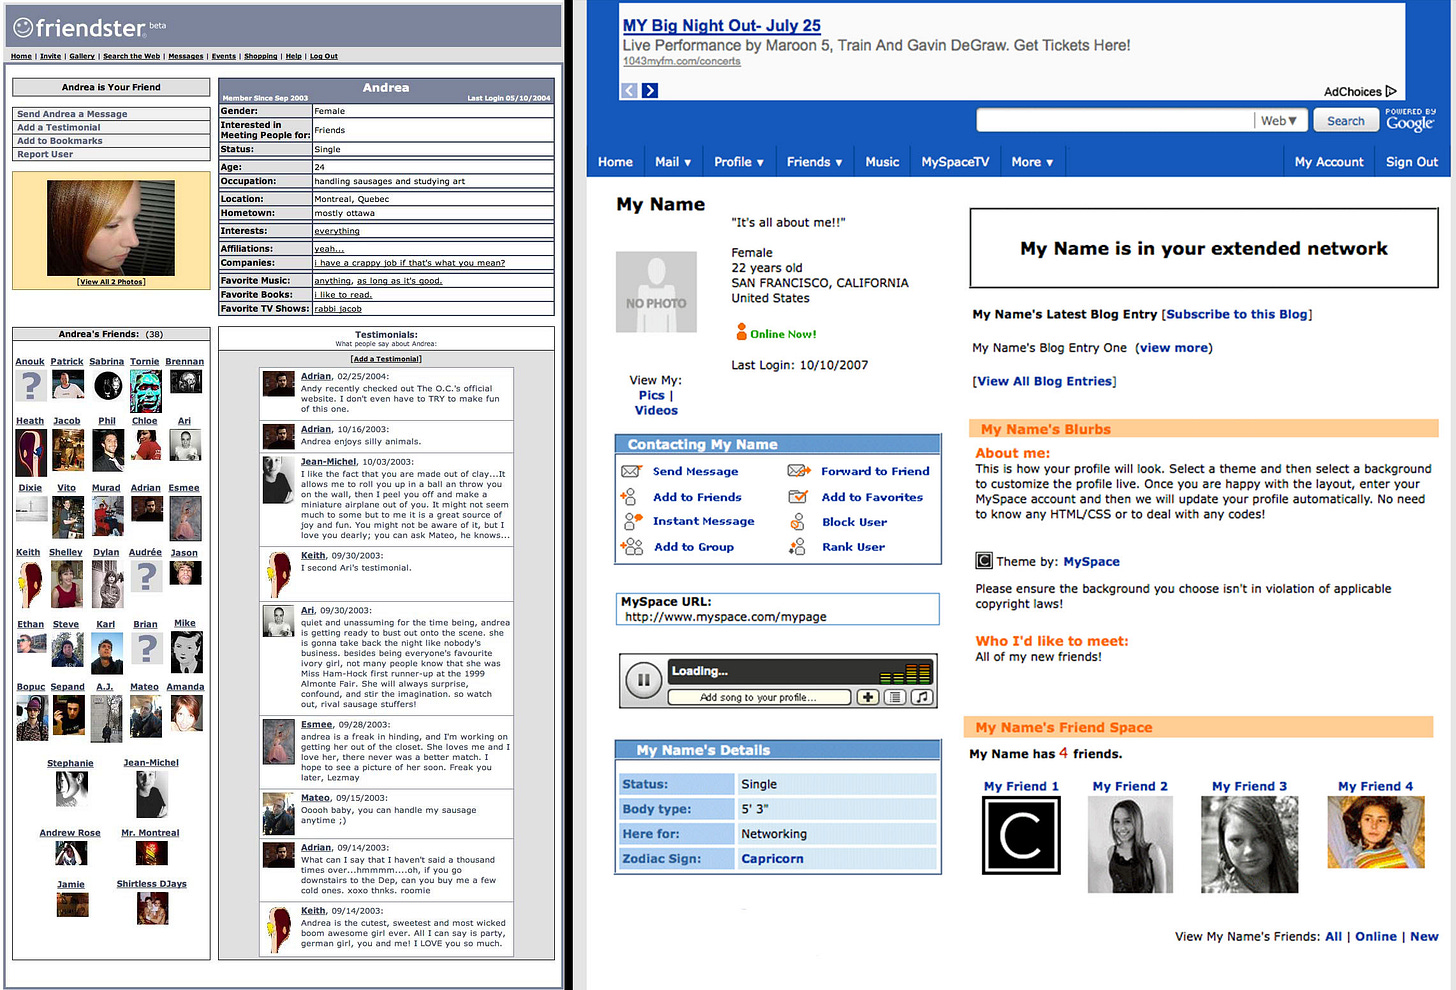Click the Add to Favorites icon

click(798, 496)
